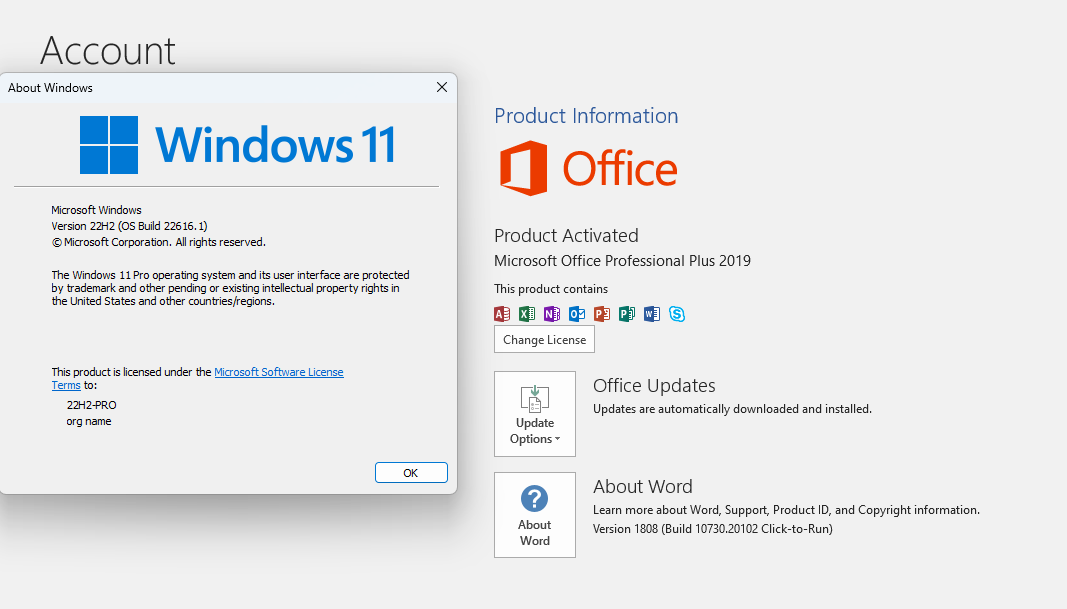Click the 'Product Information' heading
Image resolution: width=1067 pixels, height=609 pixels.
586,116
